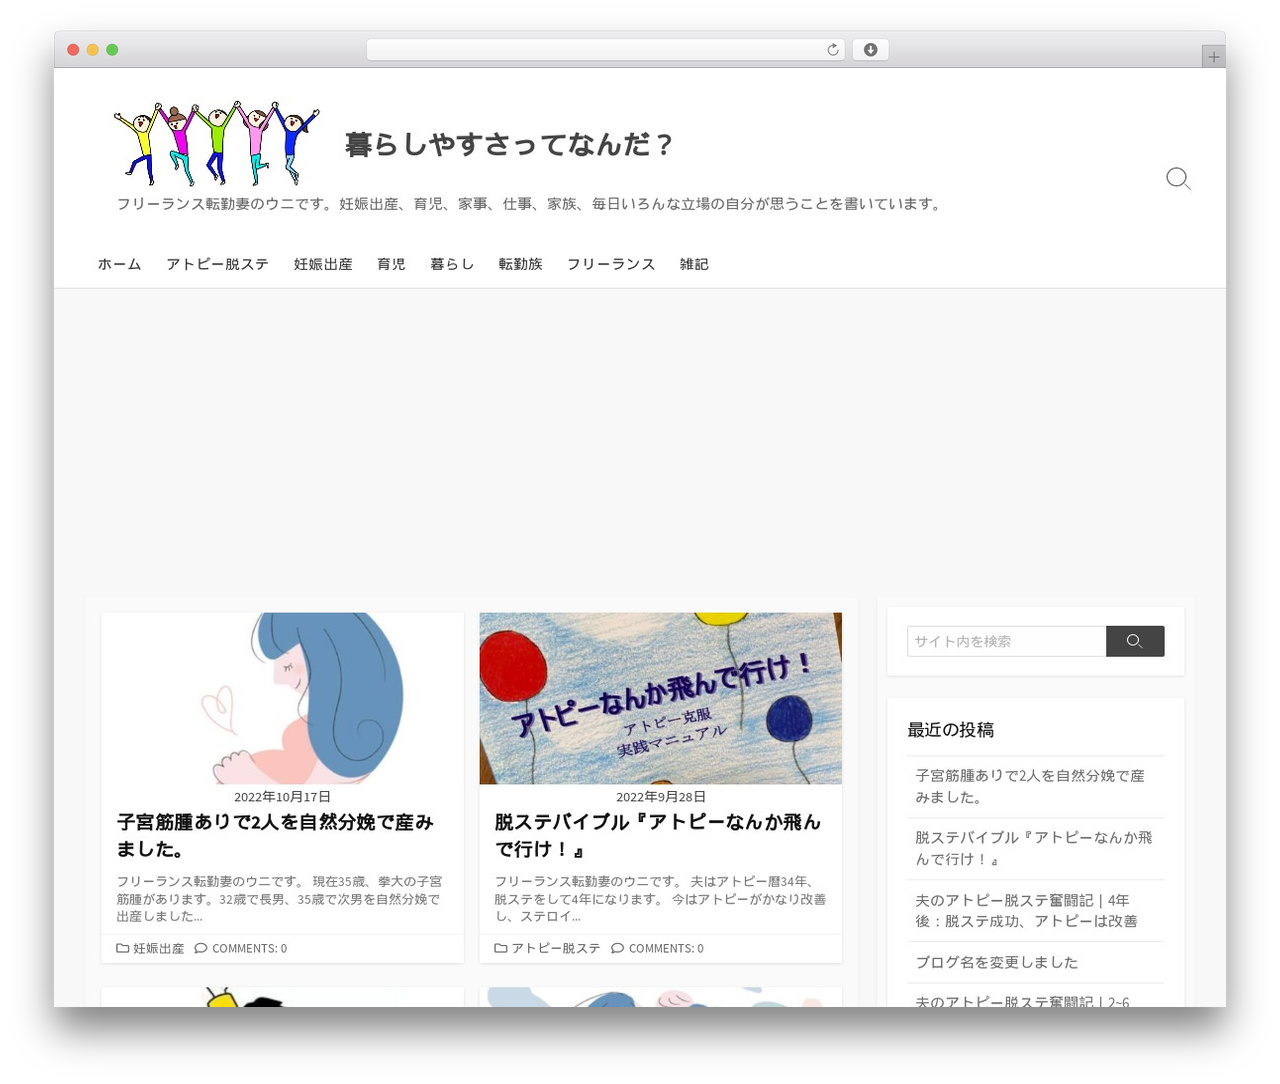Click the pregnant woman illustration thumbnail

pos(282,698)
